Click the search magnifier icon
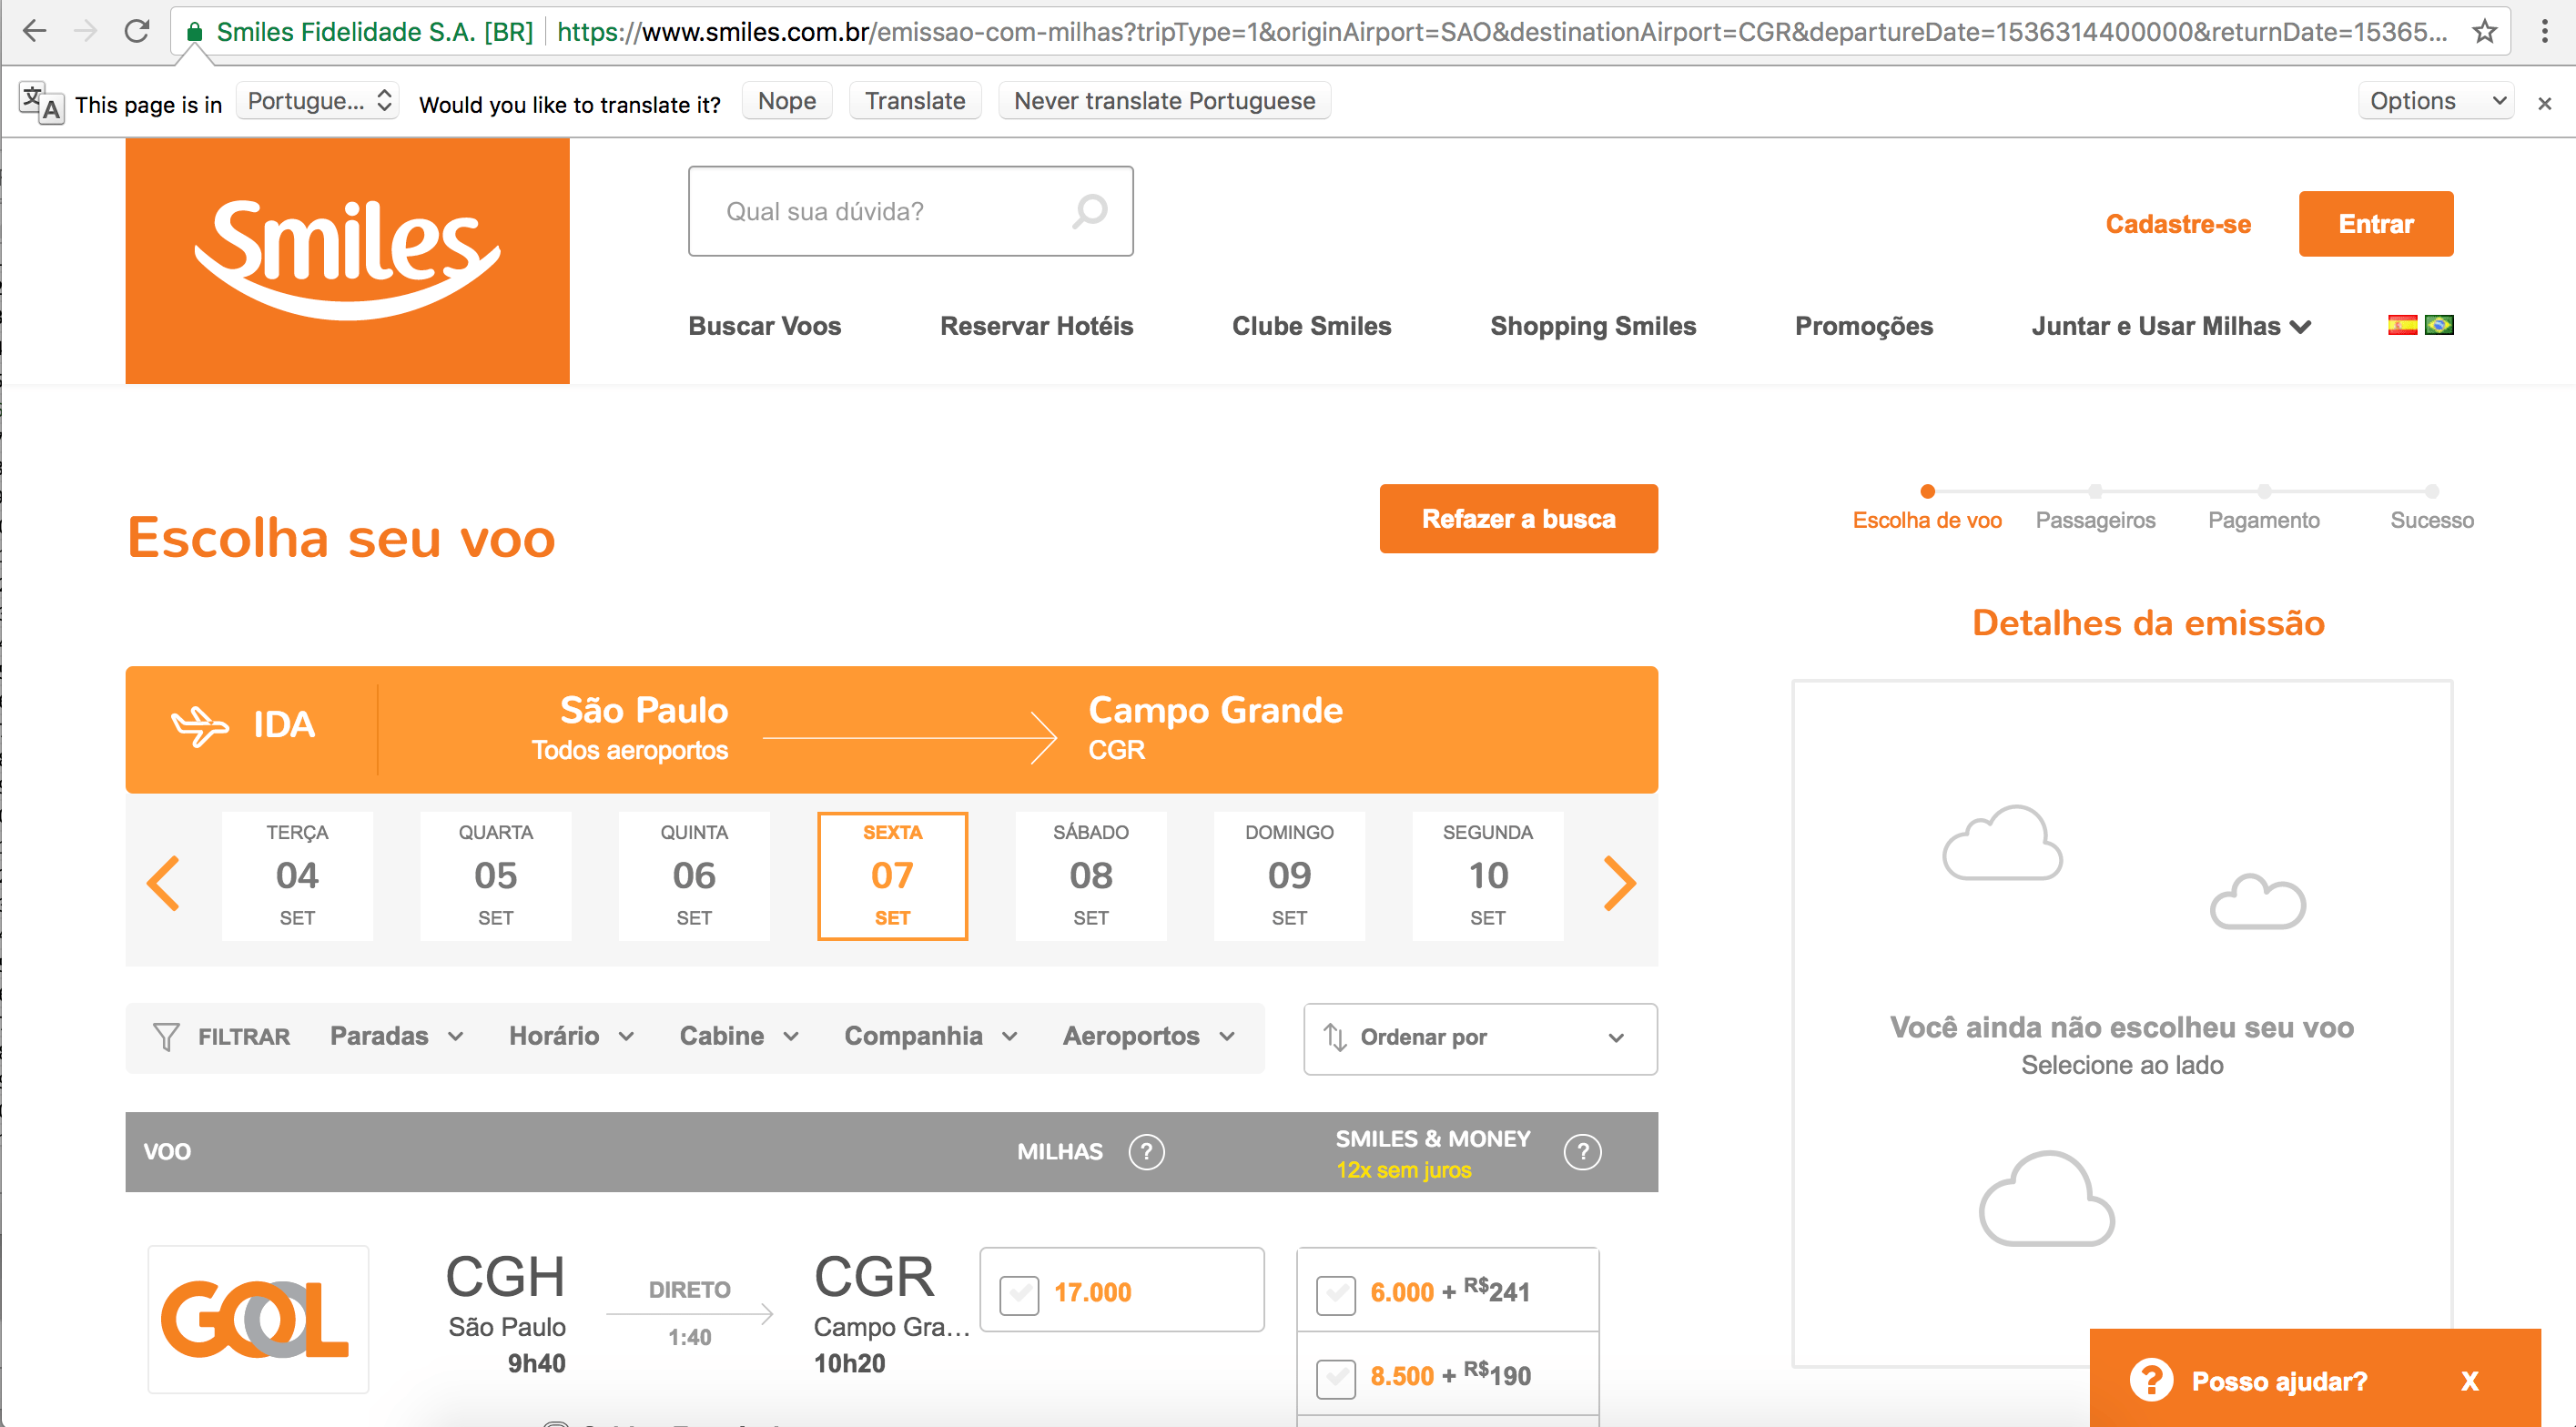 point(1090,211)
